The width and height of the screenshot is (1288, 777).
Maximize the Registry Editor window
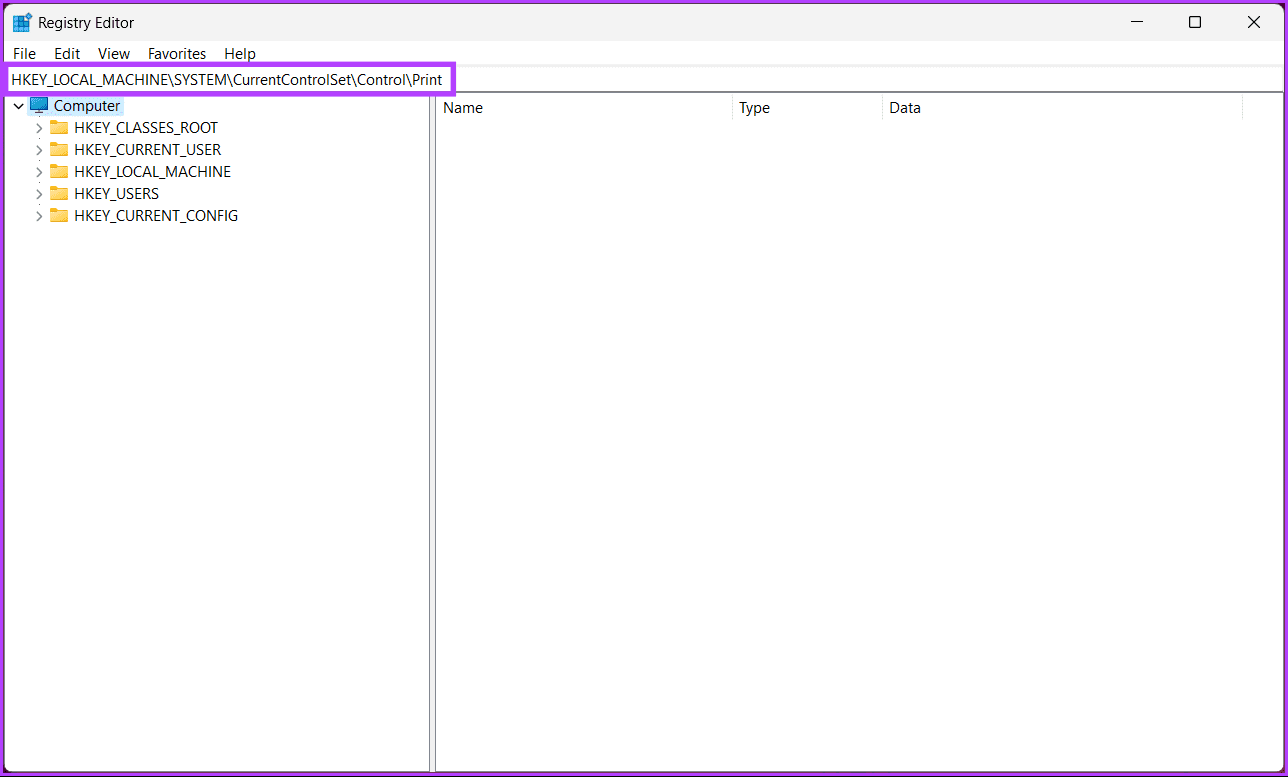pos(1194,22)
